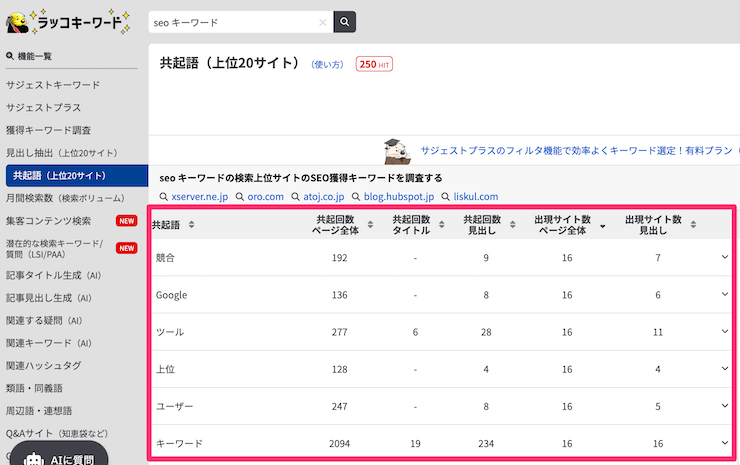Click the ユーザー keyword cell
740x465 pixels.
pos(175,406)
